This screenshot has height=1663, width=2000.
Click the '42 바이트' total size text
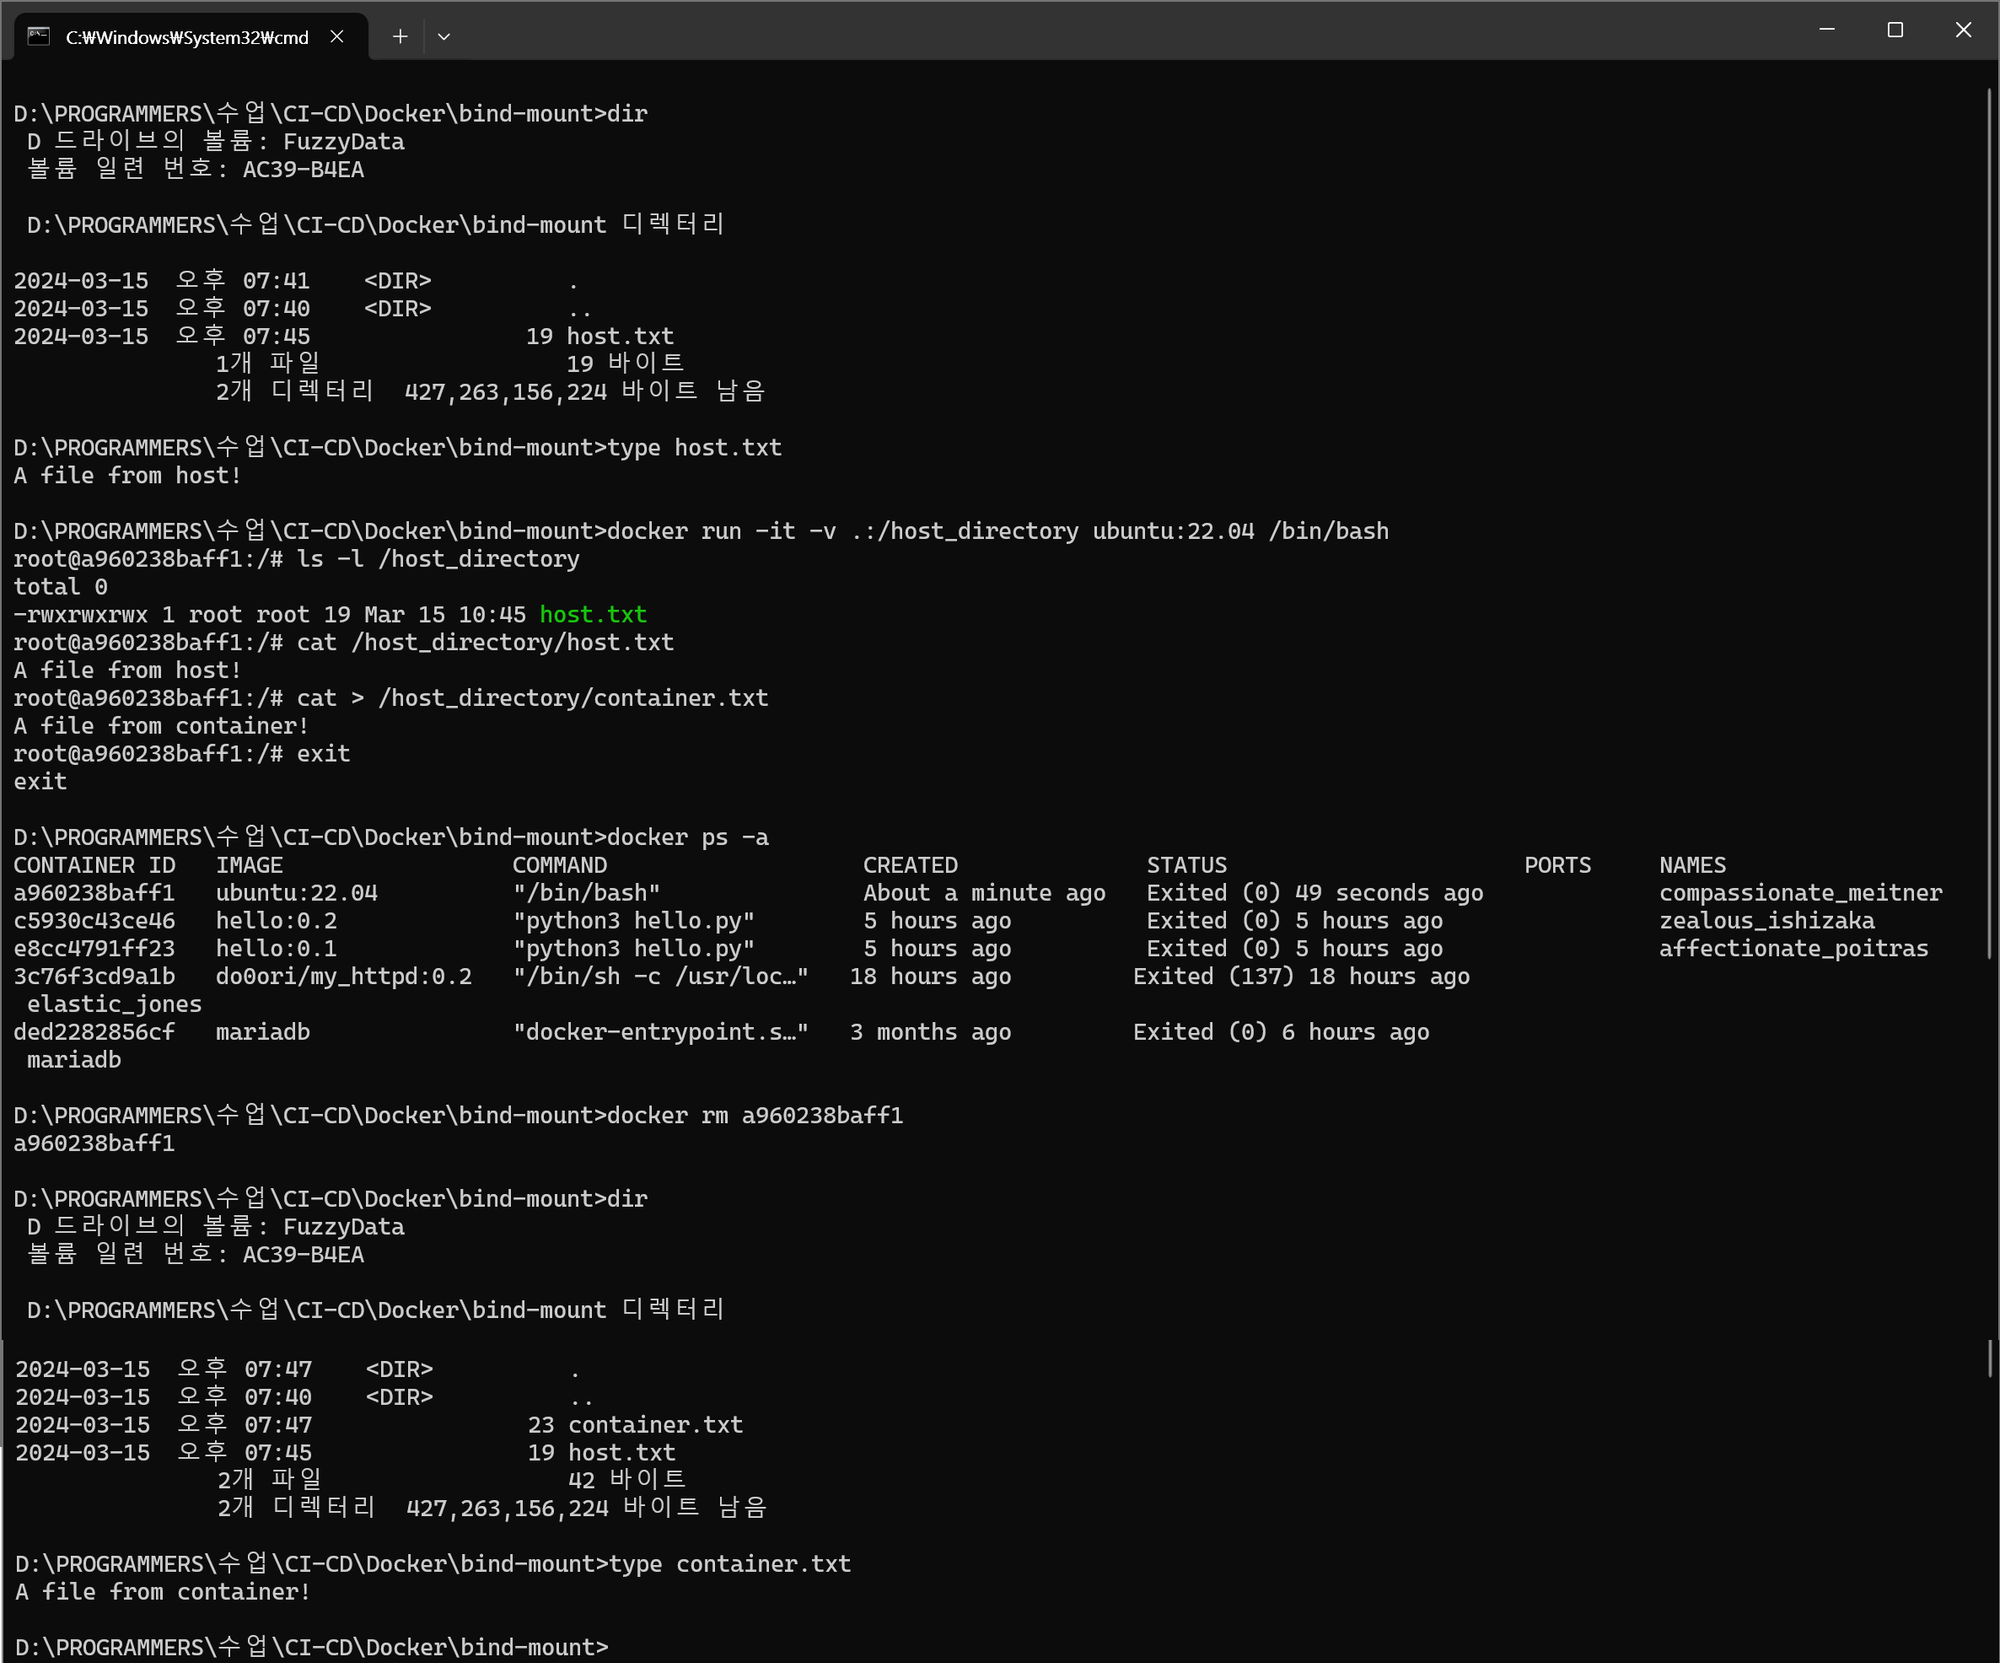click(627, 1480)
